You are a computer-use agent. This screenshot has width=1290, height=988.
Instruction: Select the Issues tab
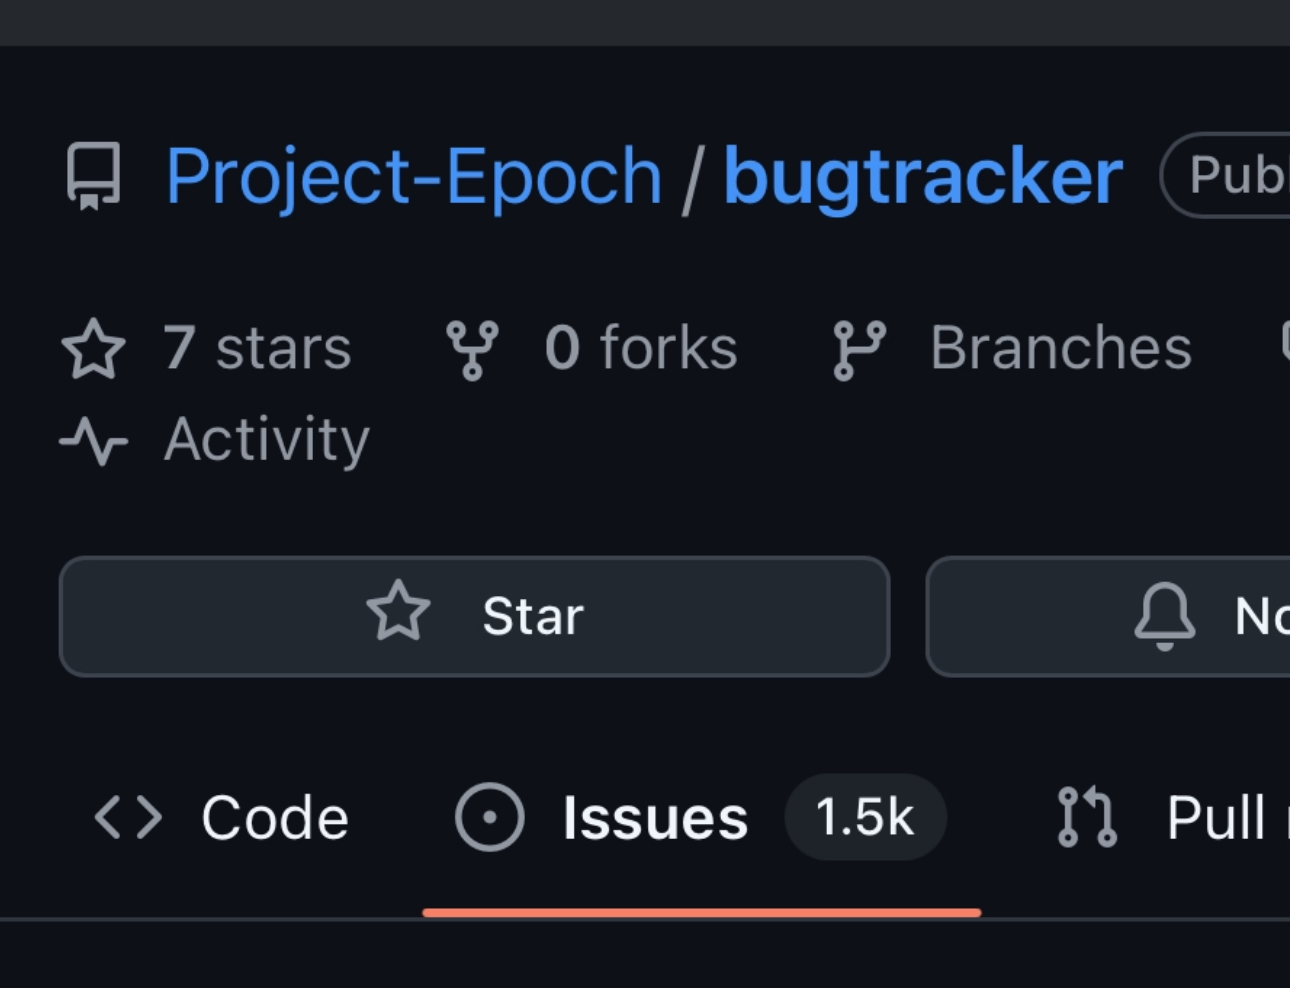point(654,818)
